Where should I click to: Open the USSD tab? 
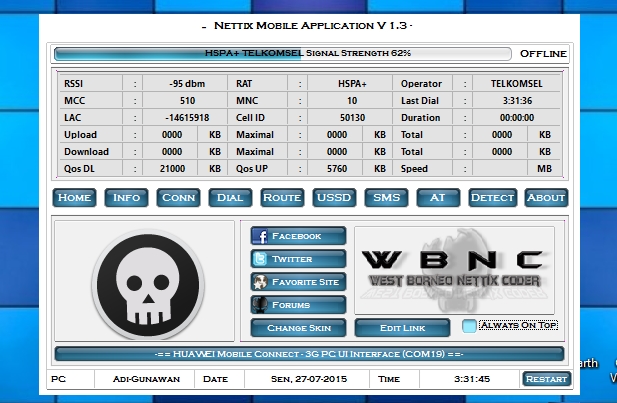coord(334,198)
